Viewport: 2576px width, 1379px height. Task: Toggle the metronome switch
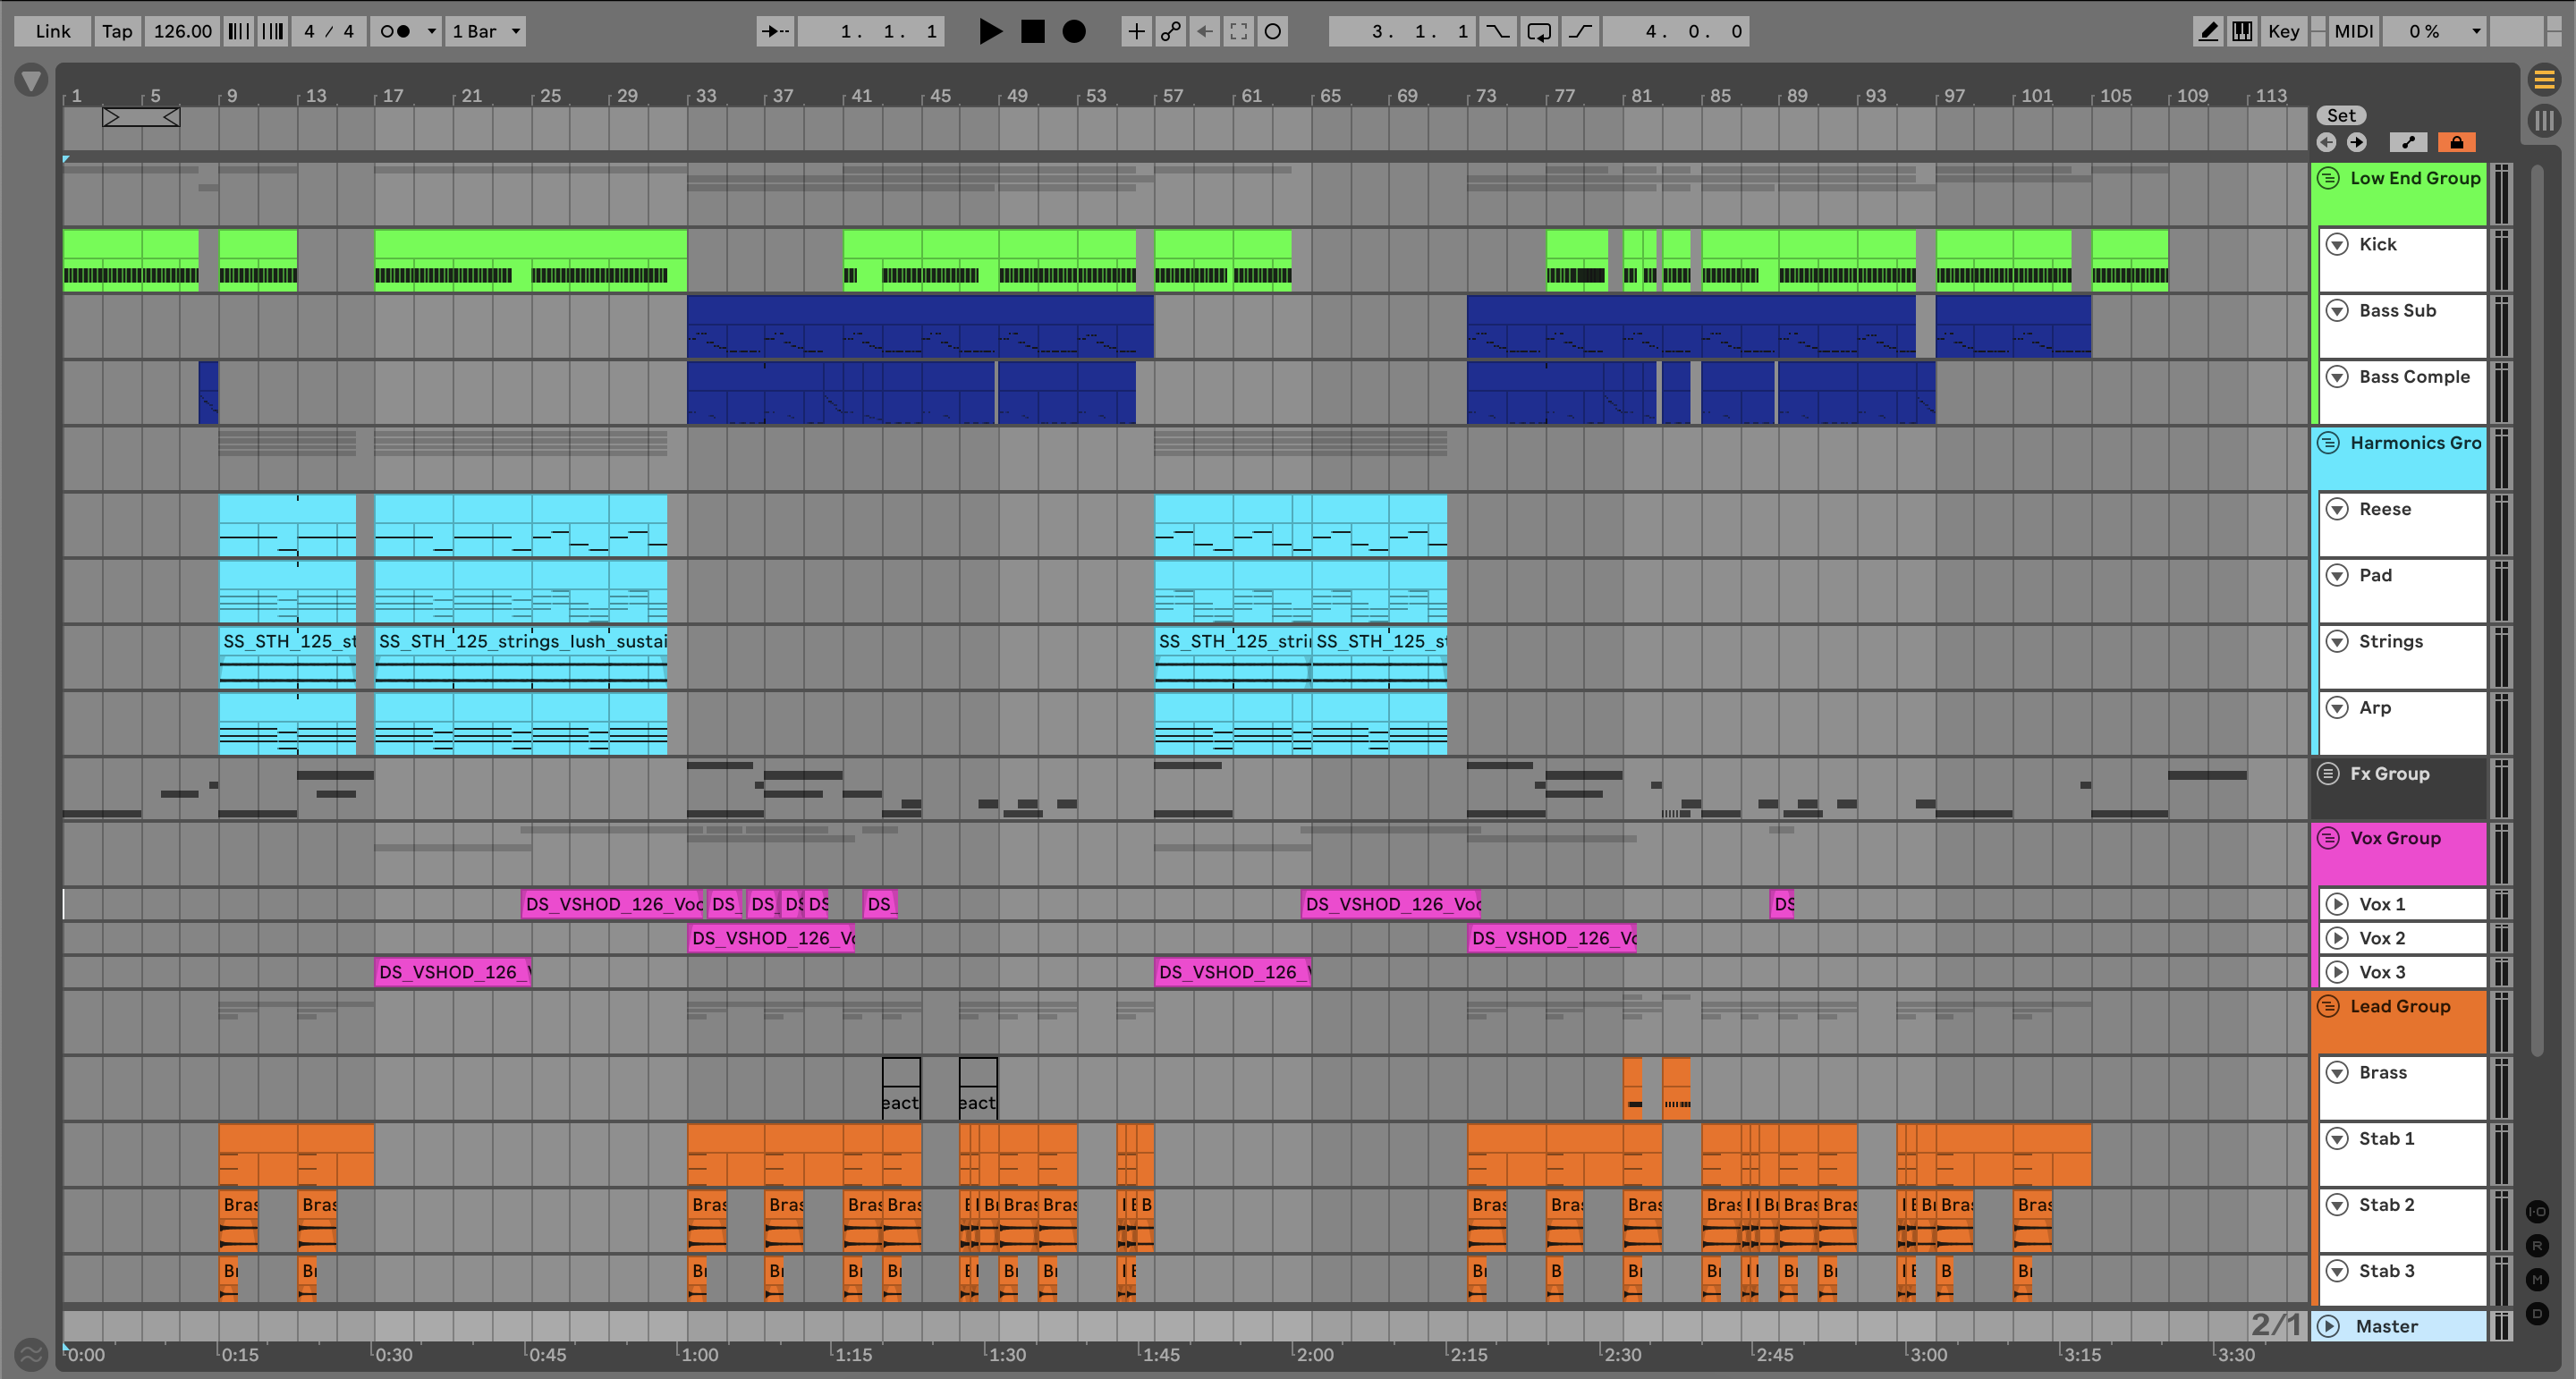tap(395, 31)
